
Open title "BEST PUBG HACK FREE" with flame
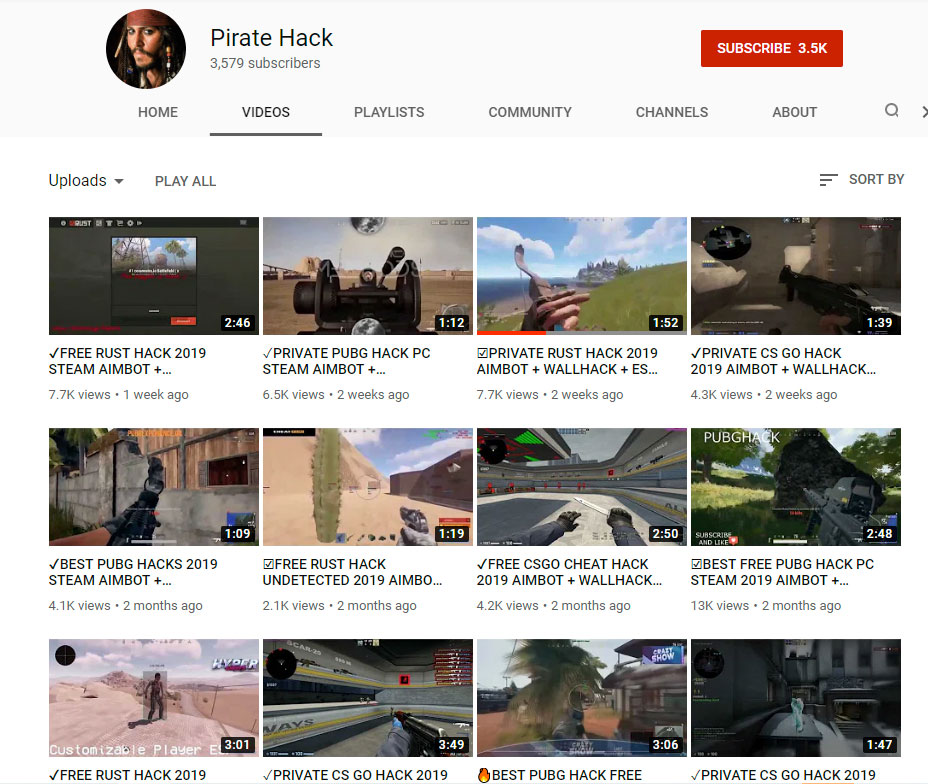(559, 775)
